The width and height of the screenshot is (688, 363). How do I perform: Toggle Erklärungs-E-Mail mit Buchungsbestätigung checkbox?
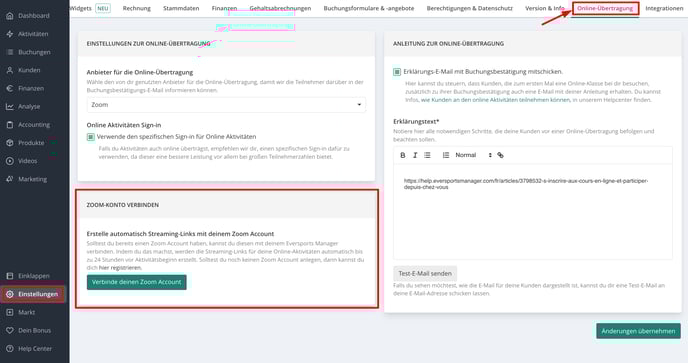tap(397, 72)
